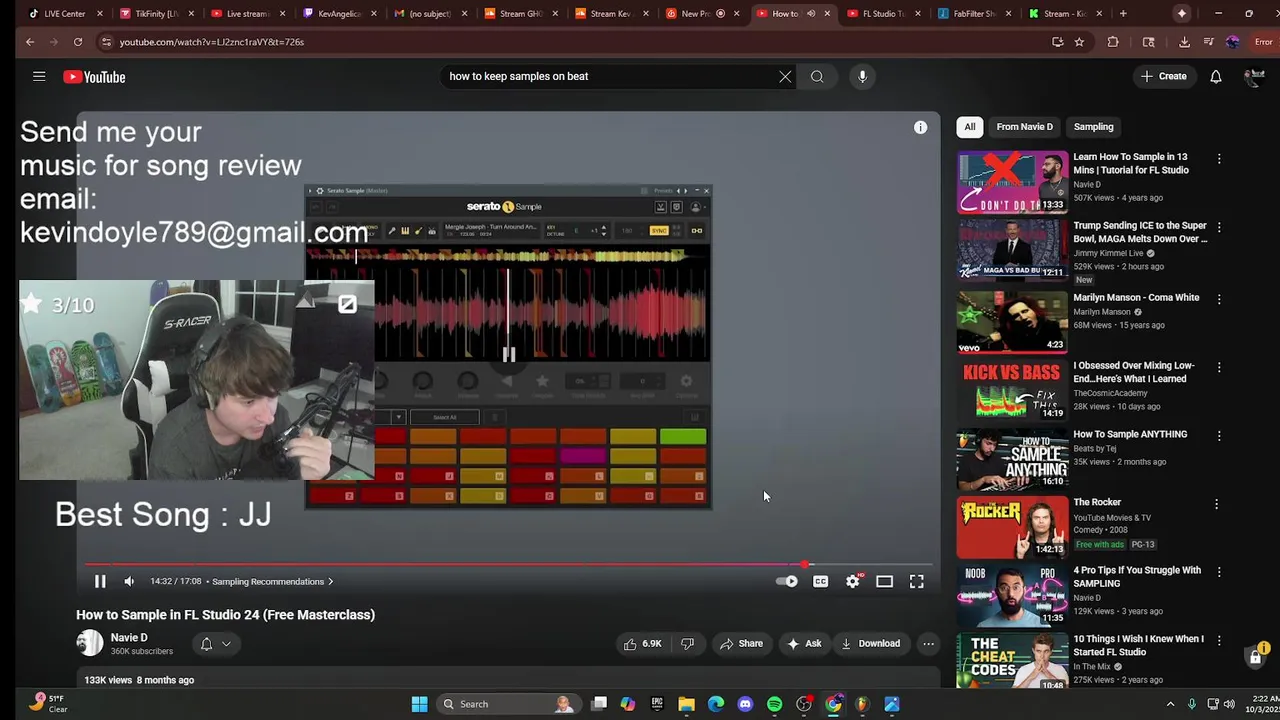Open options for Trump Sending ICE video

coord(1219,228)
